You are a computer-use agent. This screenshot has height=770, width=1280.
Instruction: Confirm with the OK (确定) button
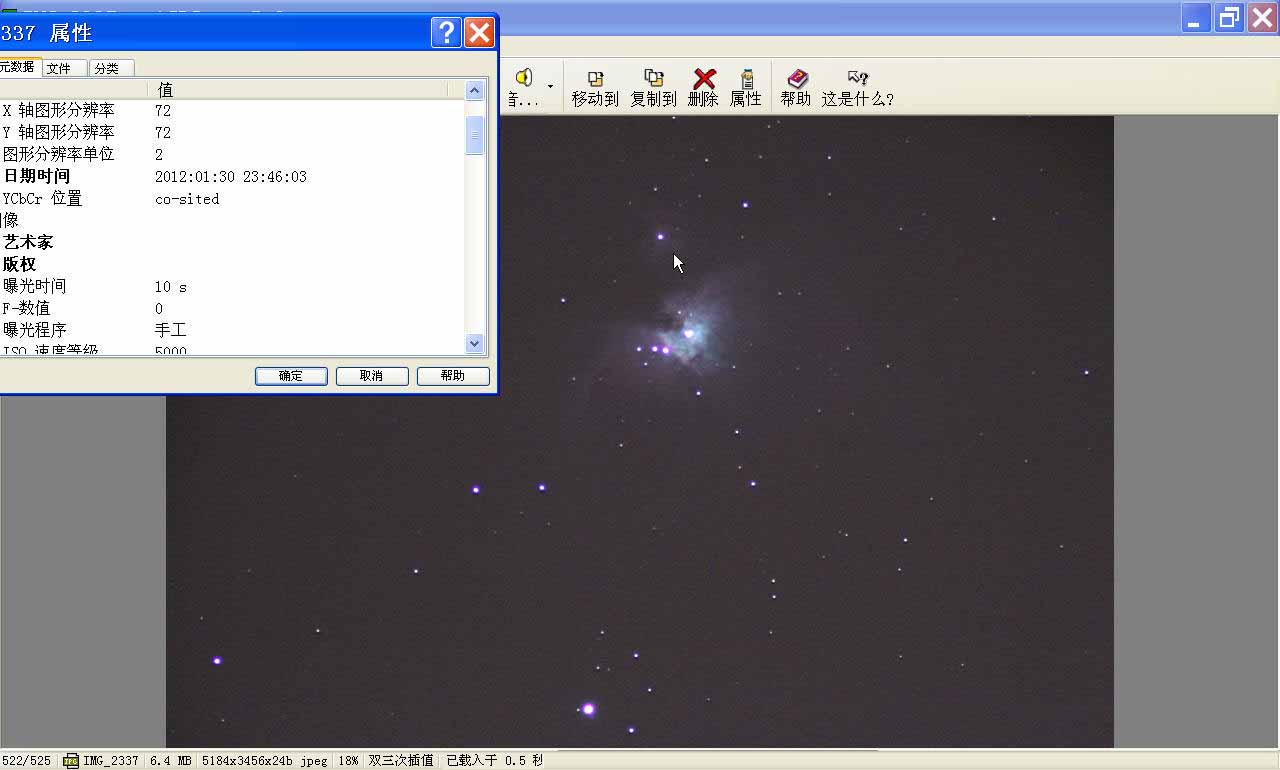pos(291,376)
